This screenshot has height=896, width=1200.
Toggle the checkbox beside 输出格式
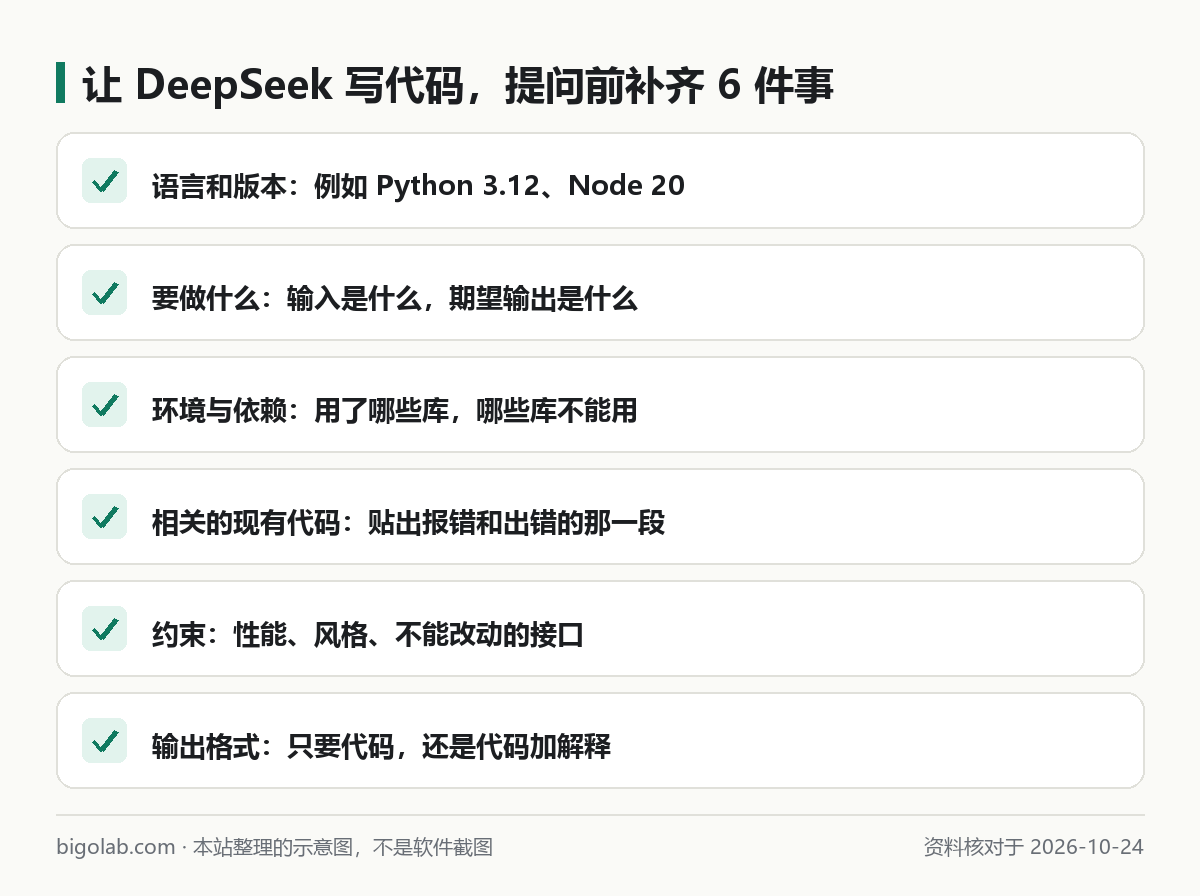click(104, 741)
